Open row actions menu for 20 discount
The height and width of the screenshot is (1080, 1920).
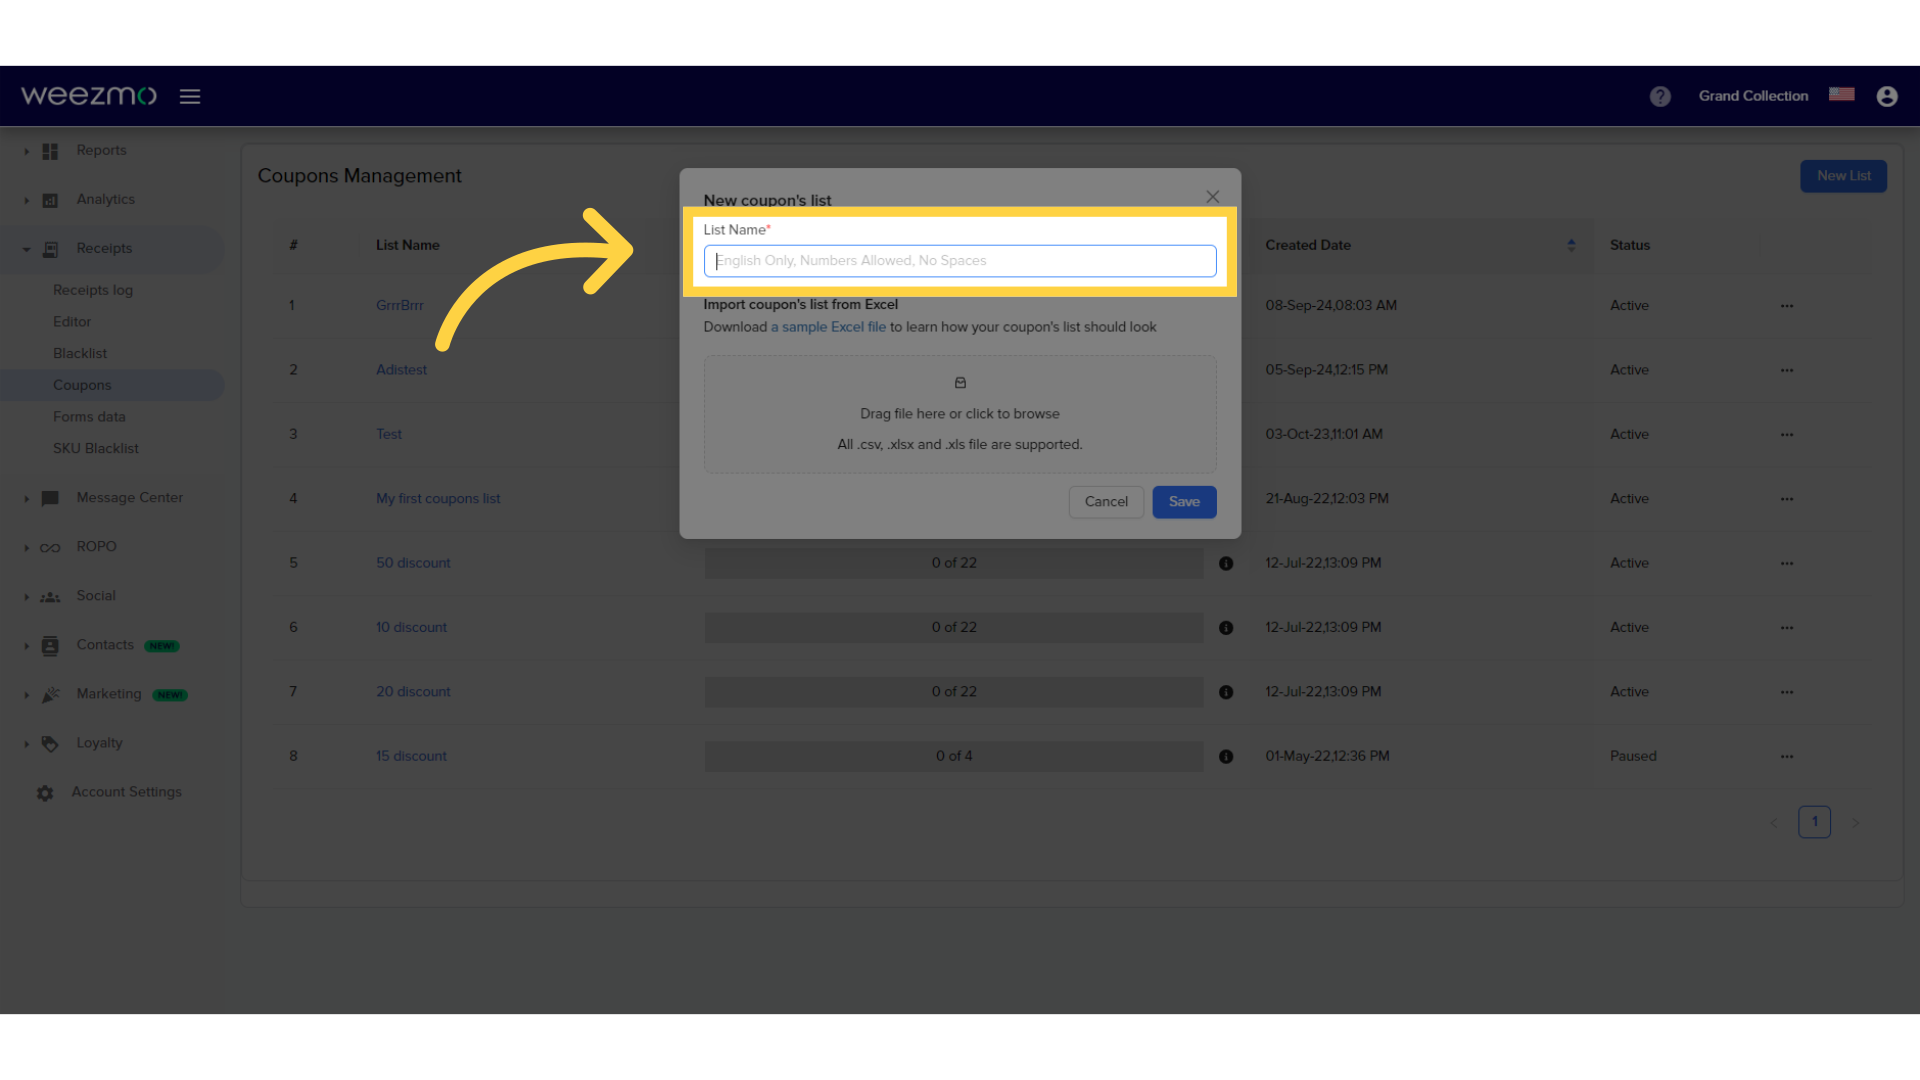click(x=1787, y=692)
